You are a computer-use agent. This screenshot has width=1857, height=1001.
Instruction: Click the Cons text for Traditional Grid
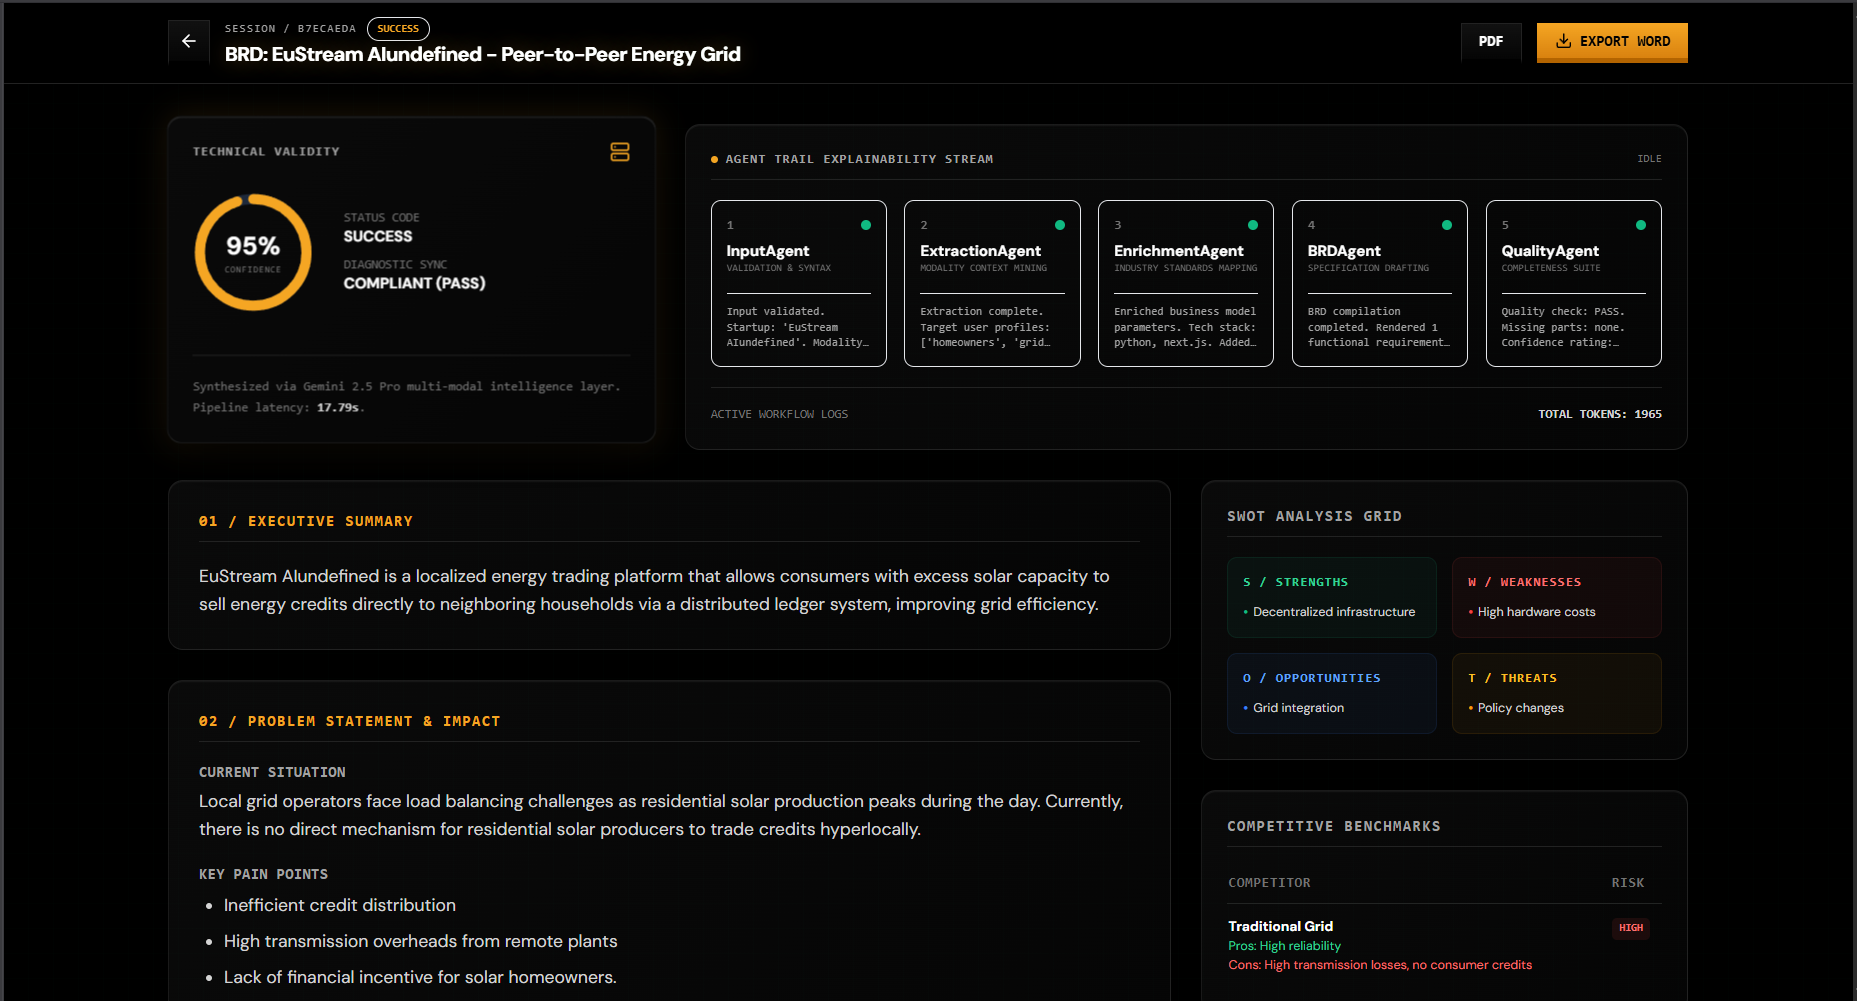click(1380, 965)
